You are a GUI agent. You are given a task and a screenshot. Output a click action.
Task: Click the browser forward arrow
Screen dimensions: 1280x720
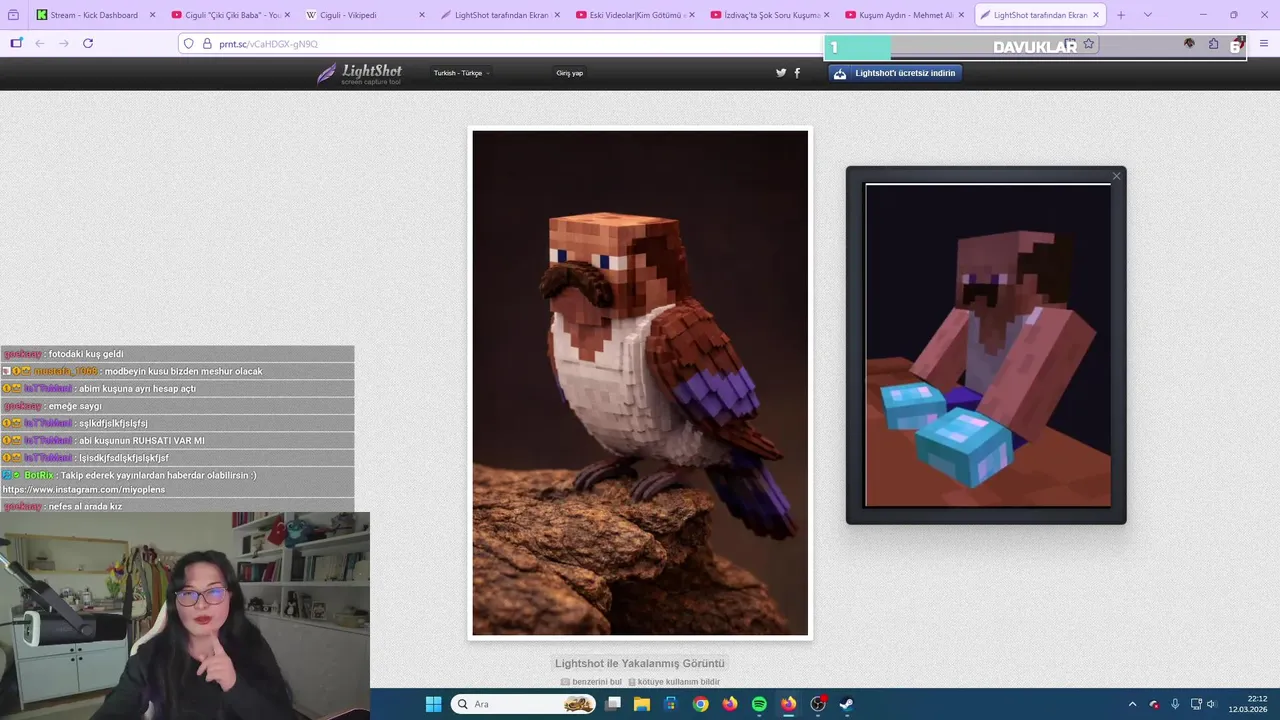point(64,44)
